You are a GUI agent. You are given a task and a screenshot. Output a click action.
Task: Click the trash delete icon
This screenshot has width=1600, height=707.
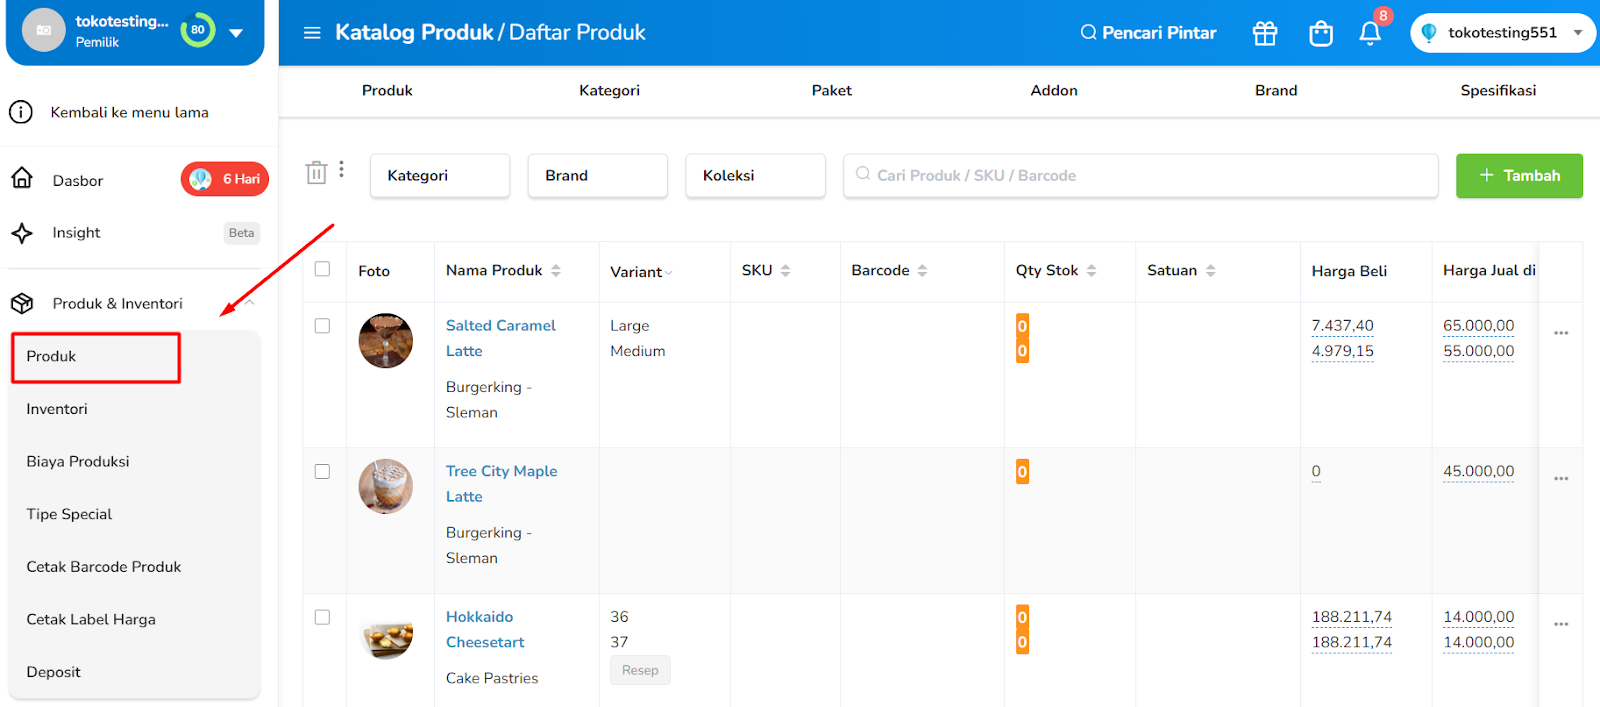[x=316, y=173]
